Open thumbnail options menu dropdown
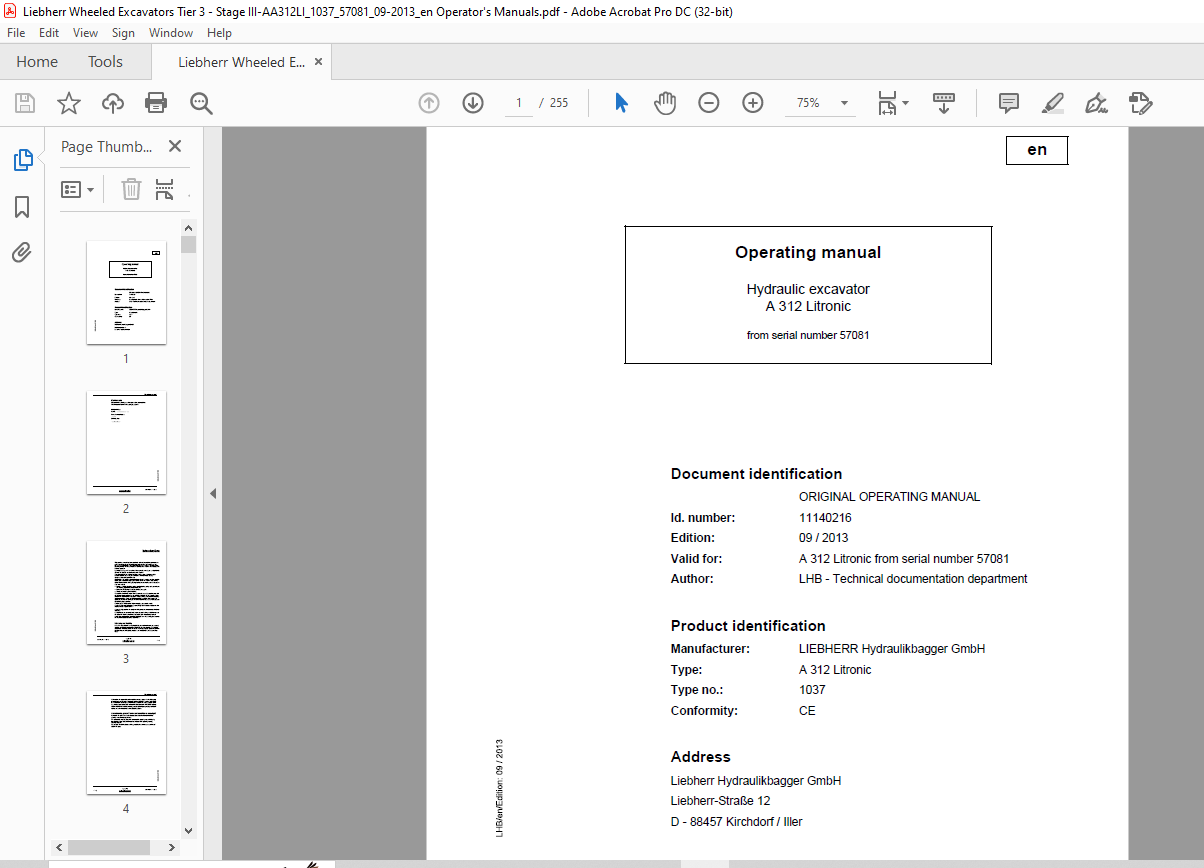This screenshot has width=1204, height=868. tap(78, 189)
